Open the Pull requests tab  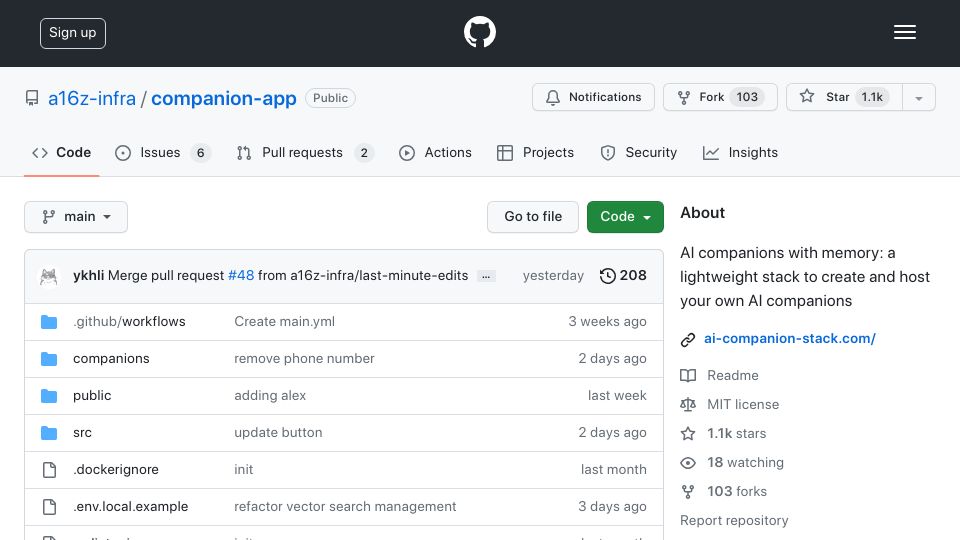[304, 152]
